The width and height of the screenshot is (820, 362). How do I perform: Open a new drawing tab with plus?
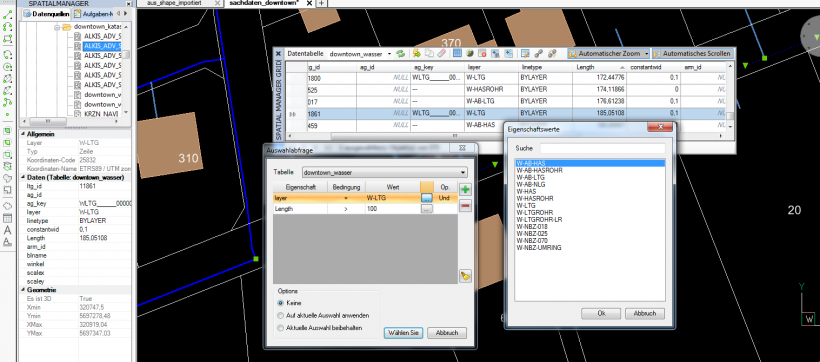coord(321,3)
